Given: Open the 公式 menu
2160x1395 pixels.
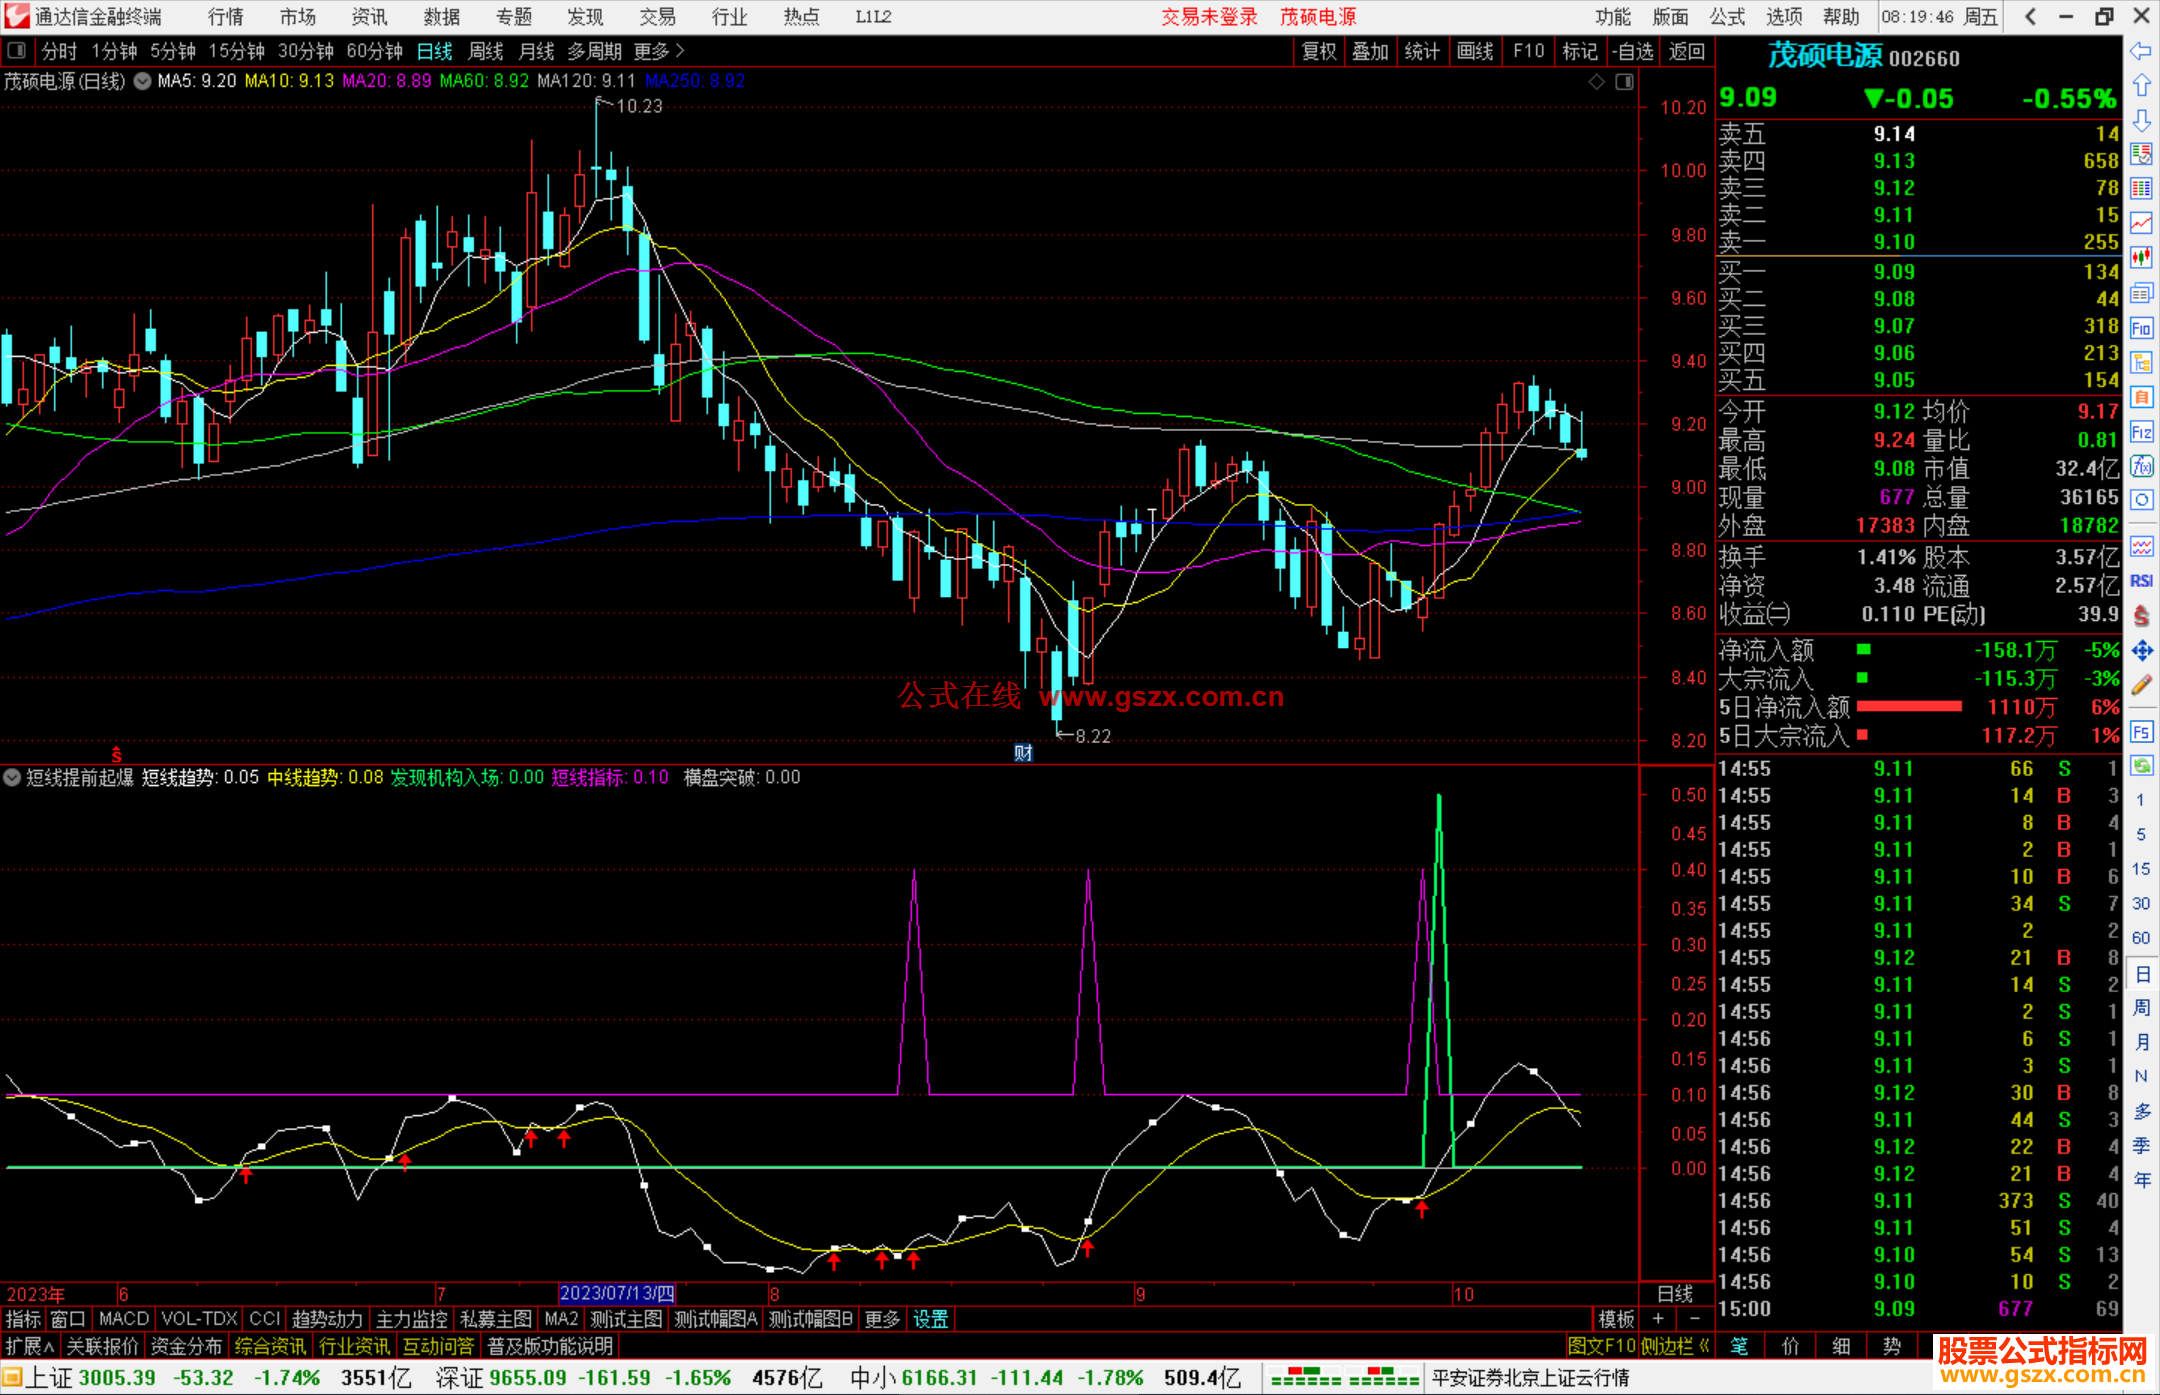Looking at the screenshot, I should [x=1726, y=17].
